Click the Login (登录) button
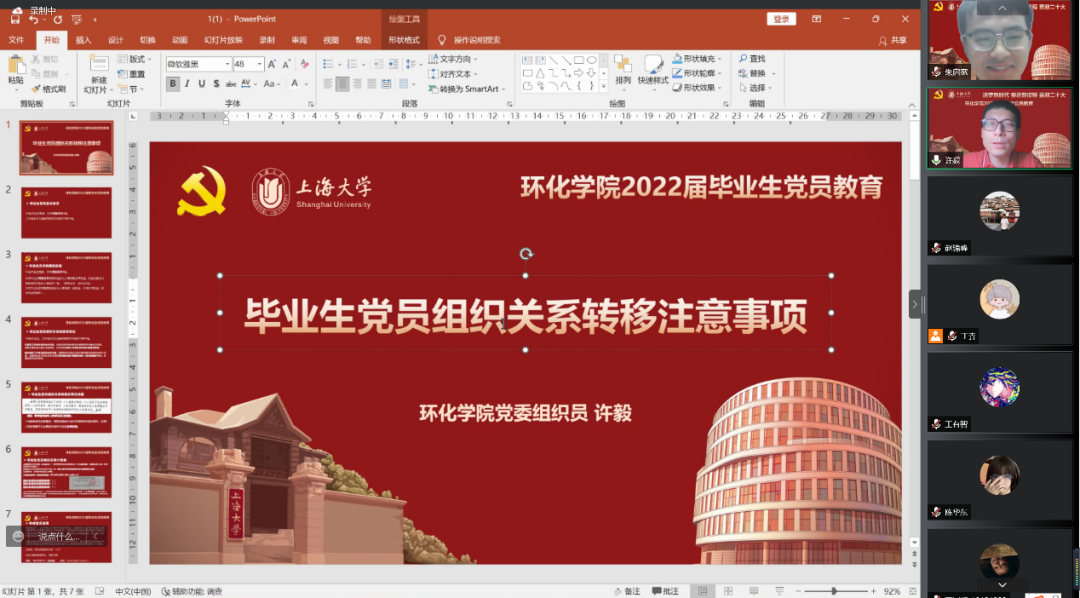1080x598 pixels. pyautogui.click(x=781, y=19)
